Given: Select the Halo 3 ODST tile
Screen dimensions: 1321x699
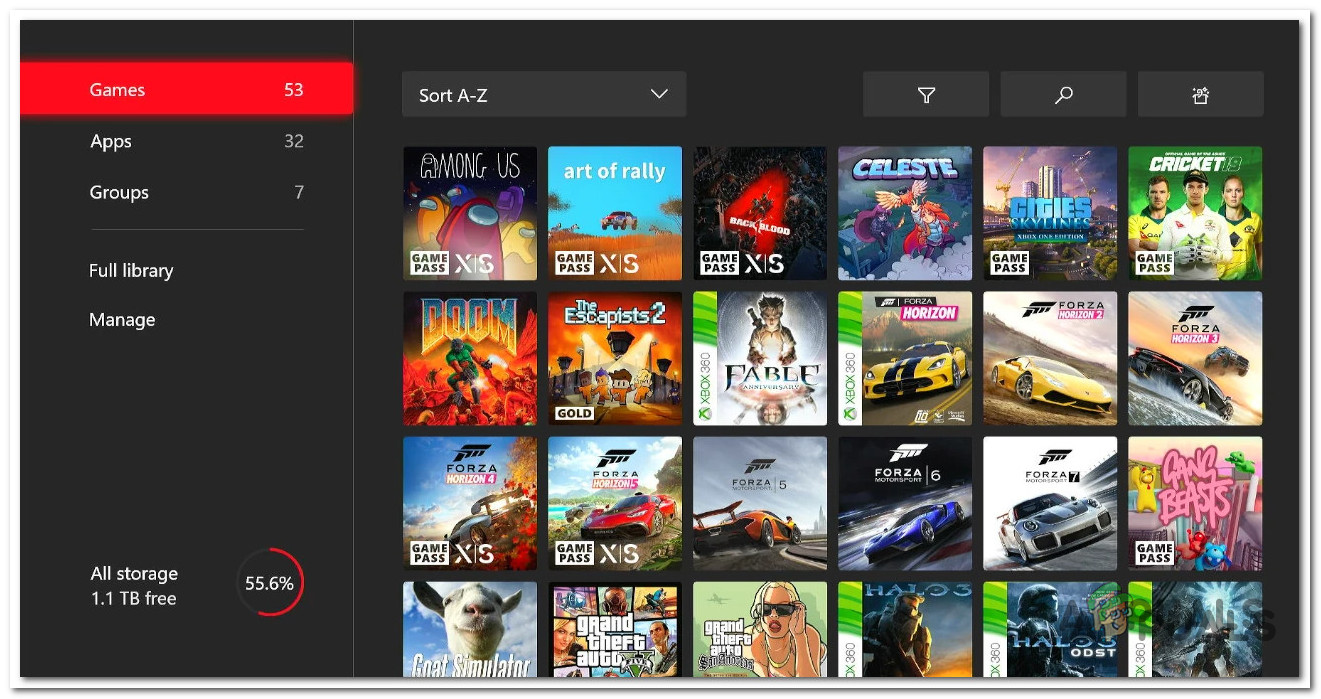Looking at the screenshot, I should [x=1050, y=629].
